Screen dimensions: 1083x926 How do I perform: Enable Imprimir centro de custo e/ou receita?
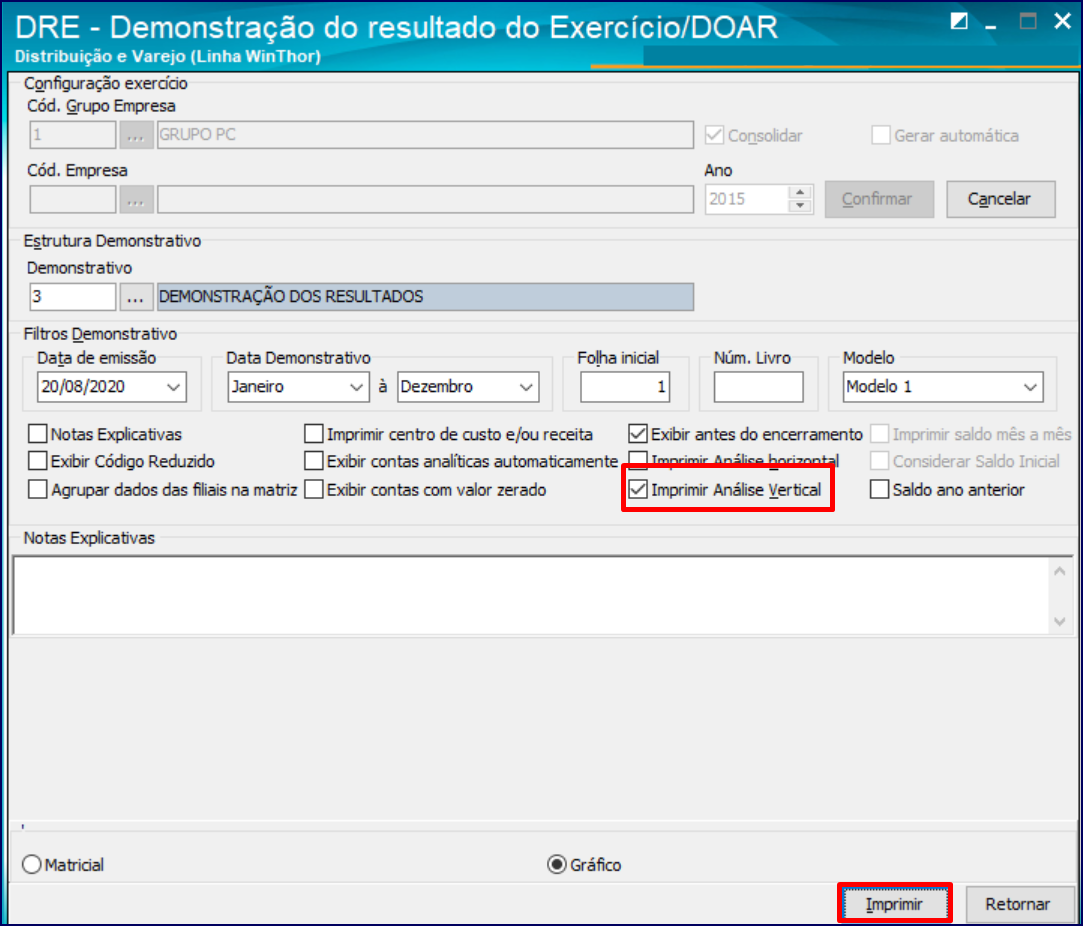pyautogui.click(x=314, y=434)
